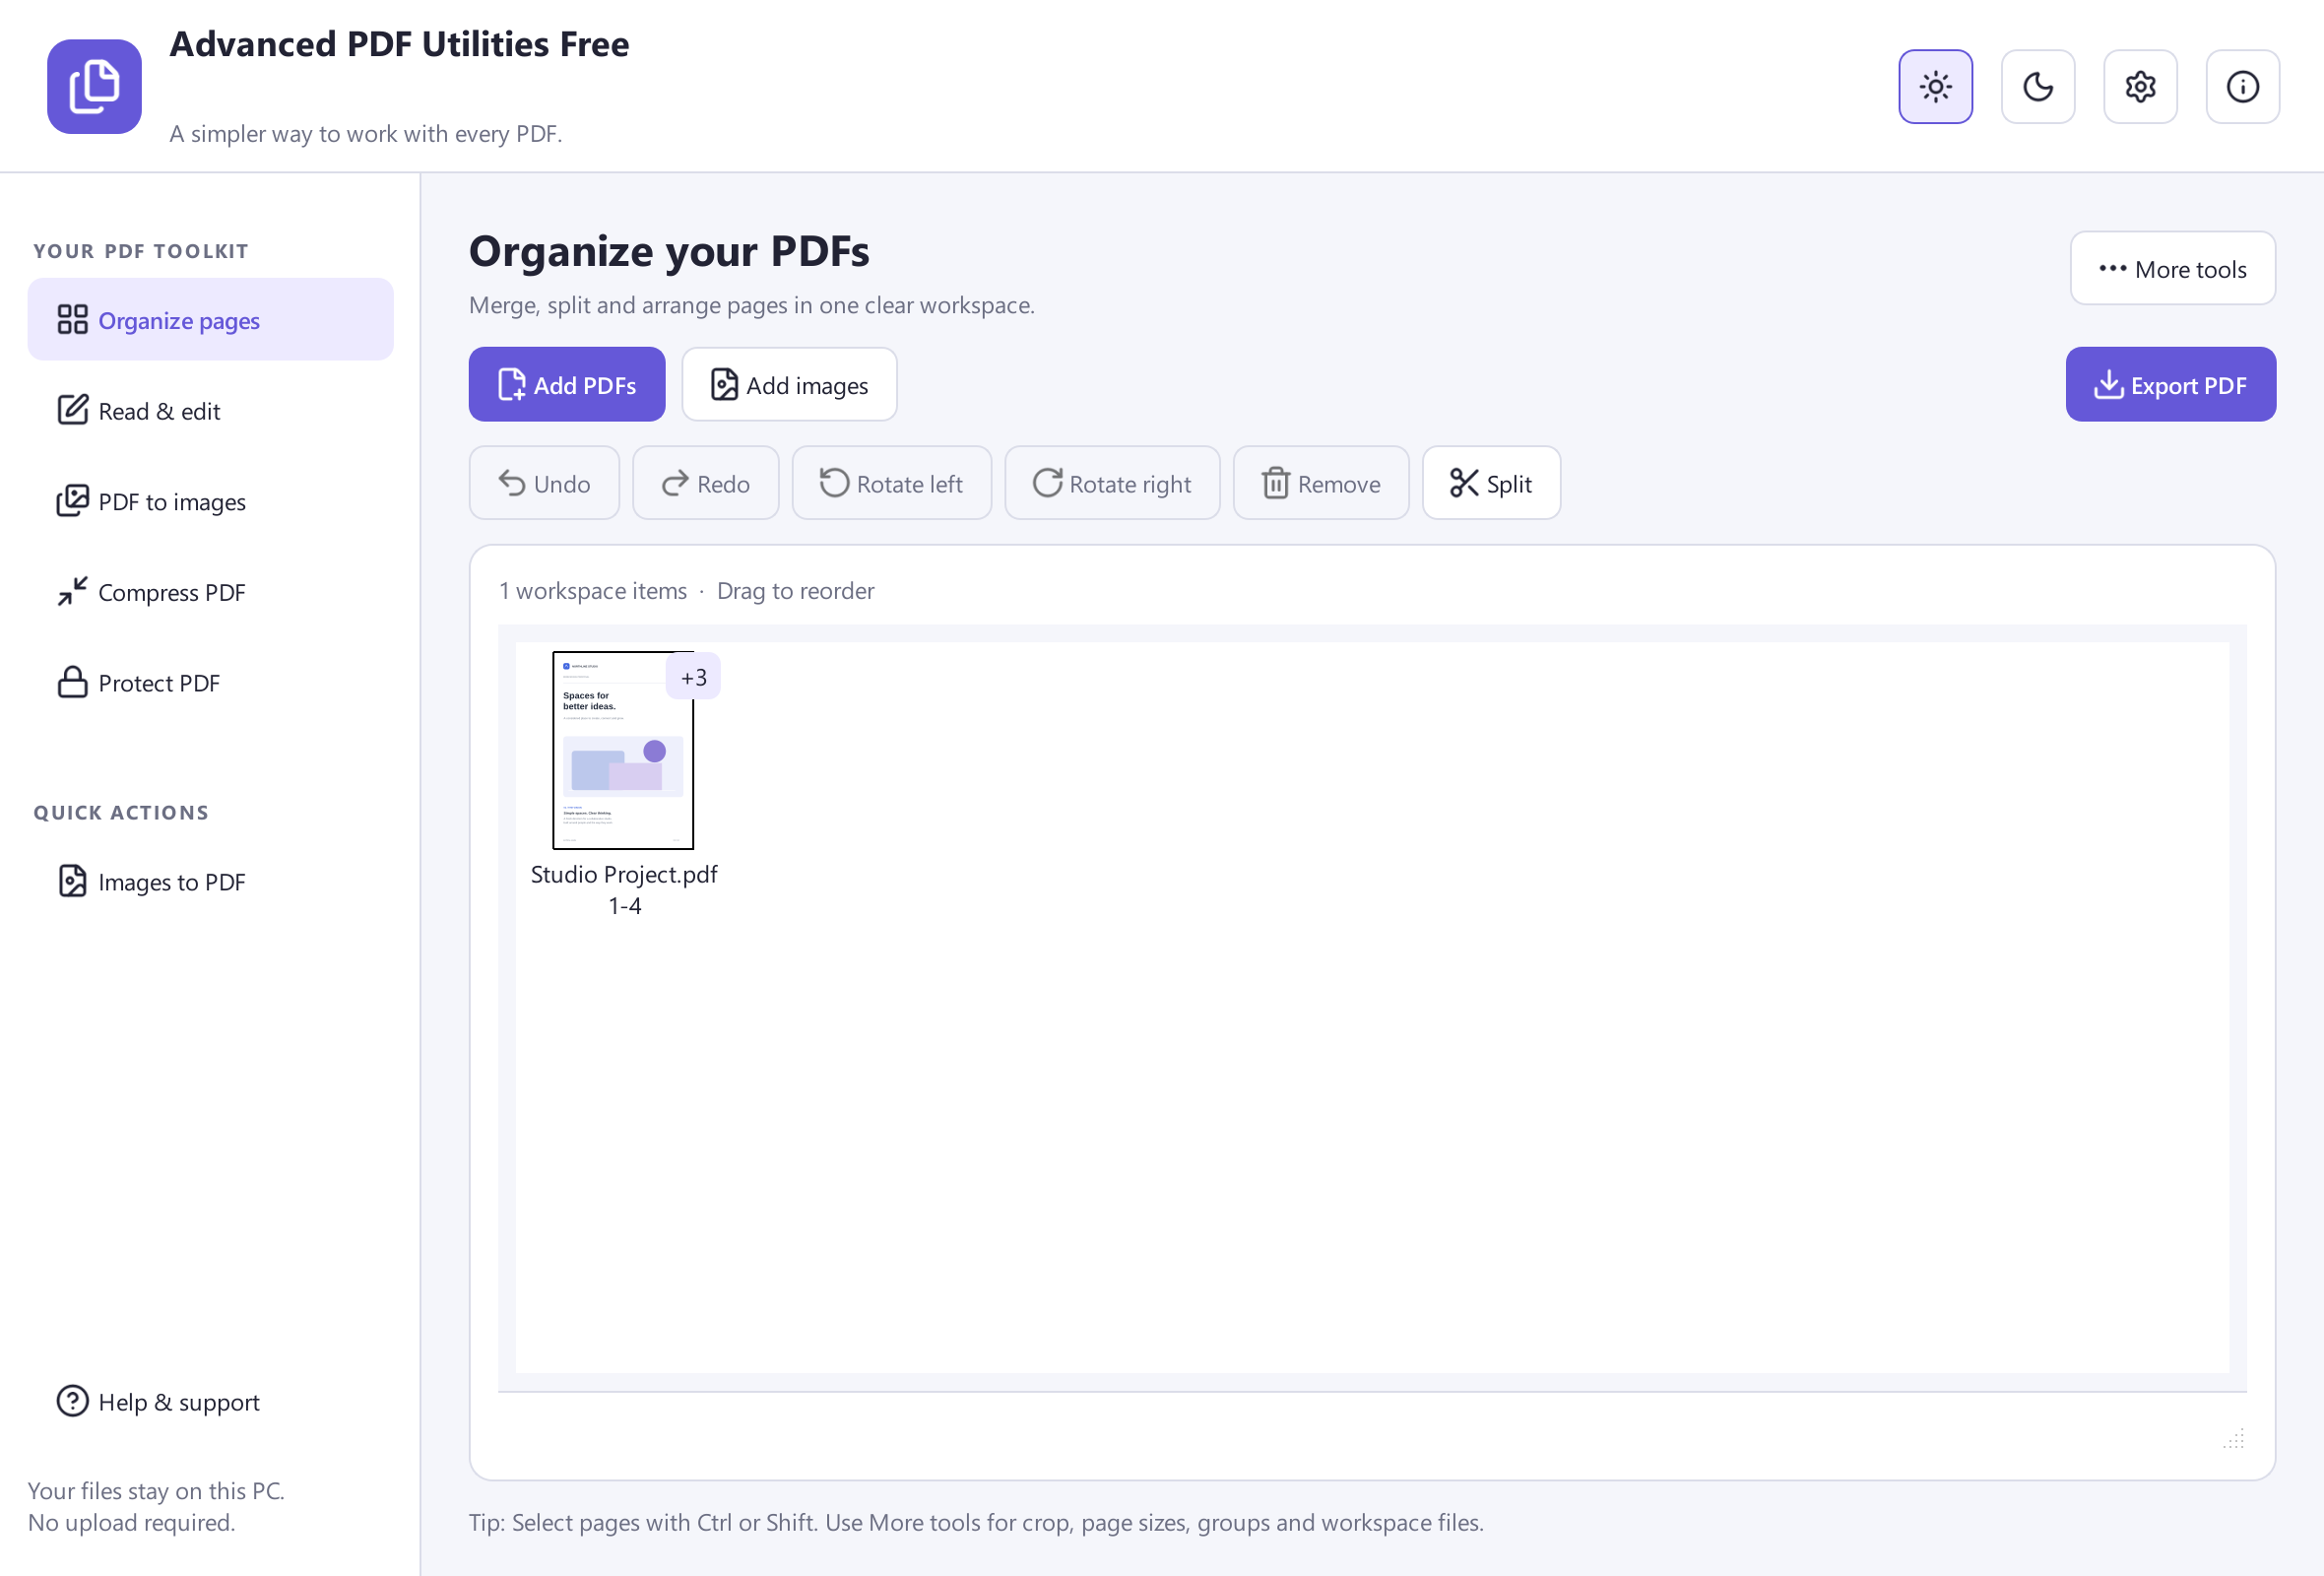The image size is (2324, 1576).
Task: Open Compress PDF tool
Action: tap(210, 592)
